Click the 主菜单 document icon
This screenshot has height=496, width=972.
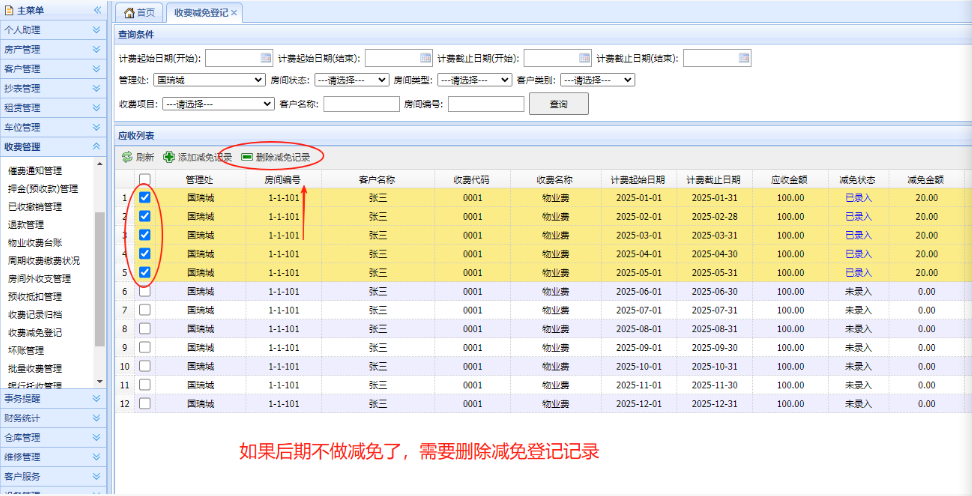[9, 10]
